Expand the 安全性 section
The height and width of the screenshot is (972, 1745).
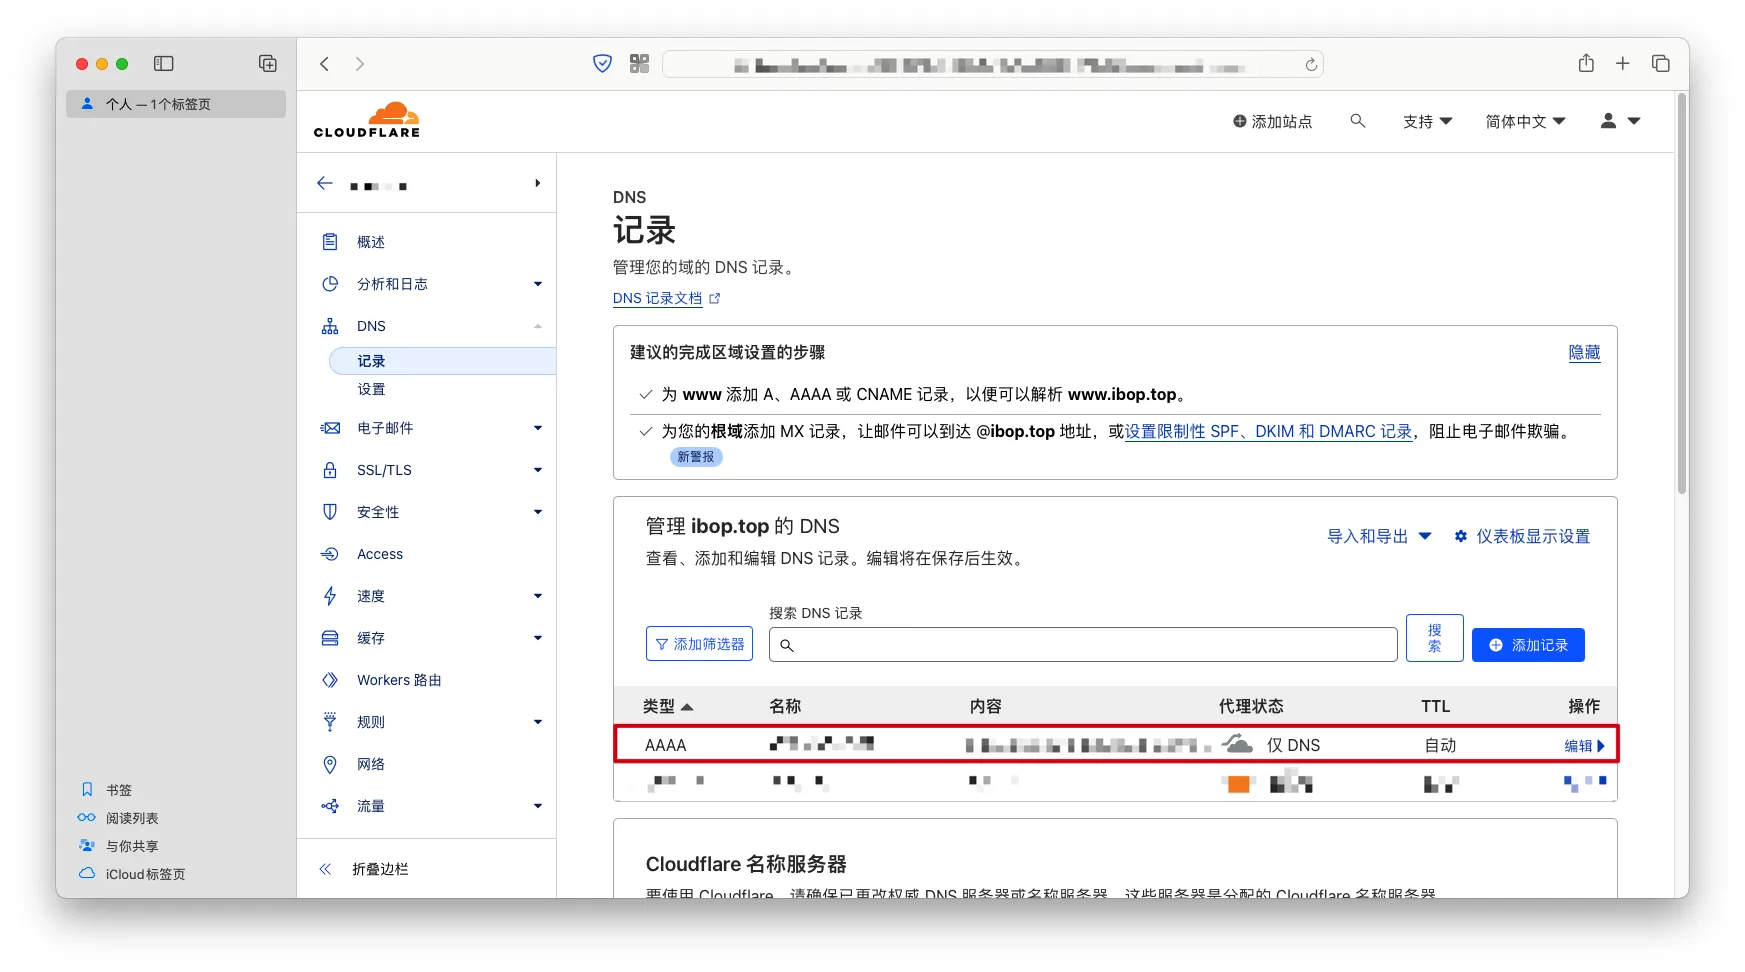432,512
